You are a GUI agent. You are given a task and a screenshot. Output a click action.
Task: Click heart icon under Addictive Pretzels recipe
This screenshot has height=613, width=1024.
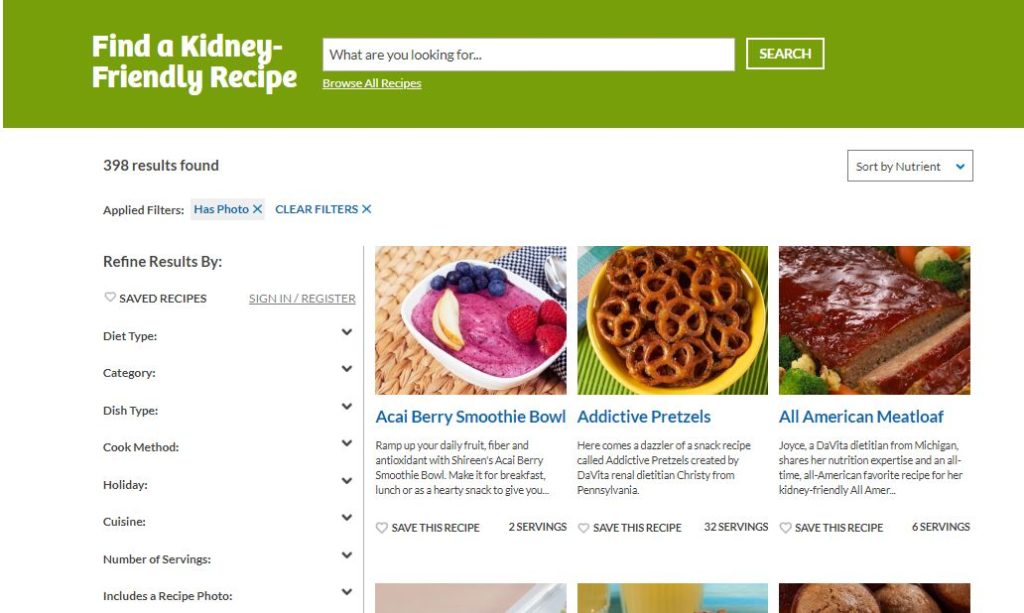(584, 527)
